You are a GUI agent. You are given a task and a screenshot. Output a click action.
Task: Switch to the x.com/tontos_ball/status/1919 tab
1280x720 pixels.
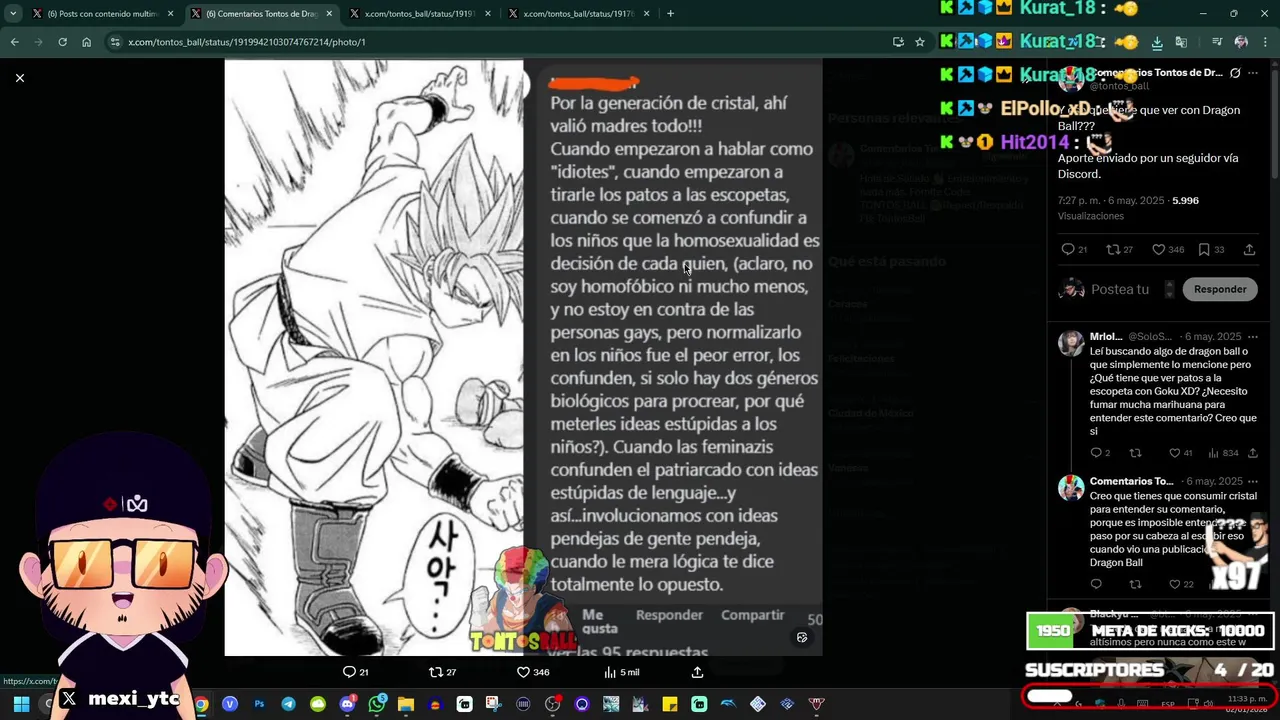point(420,14)
